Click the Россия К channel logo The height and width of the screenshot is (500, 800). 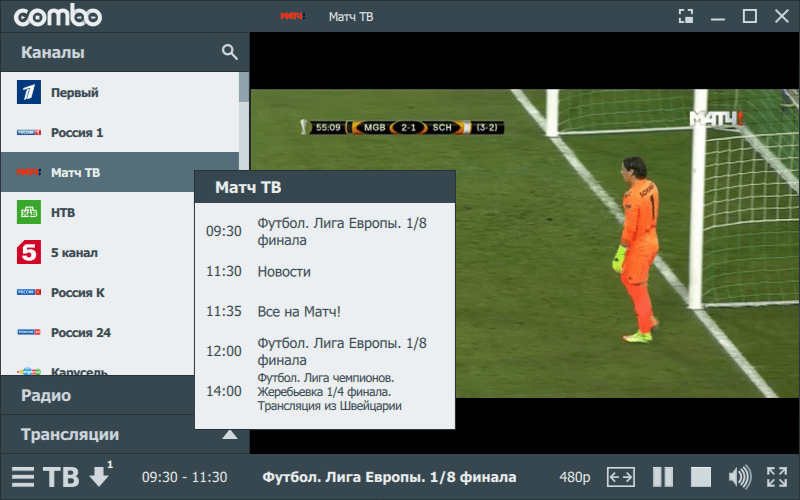tap(29, 292)
